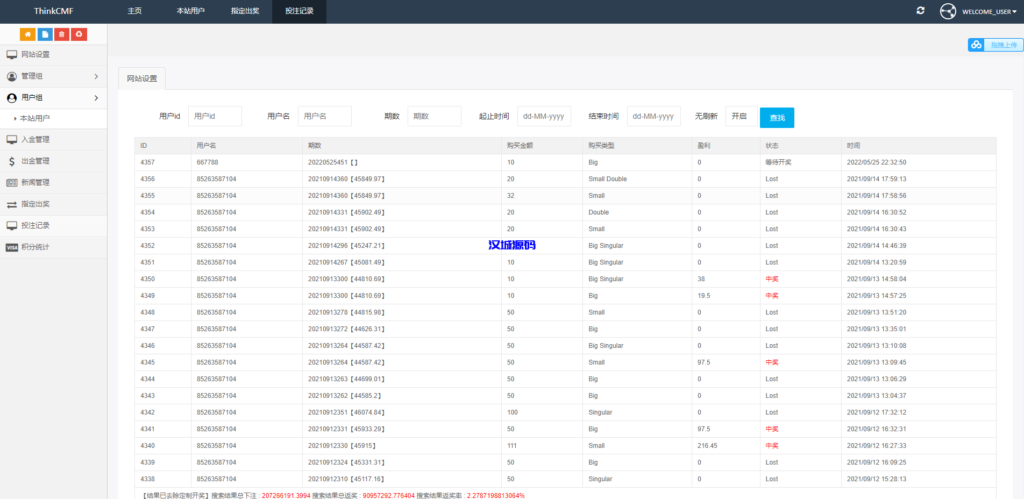This screenshot has height=499, width=1024.
Task: Click the blue cloud upload icon
Action: pos(976,45)
